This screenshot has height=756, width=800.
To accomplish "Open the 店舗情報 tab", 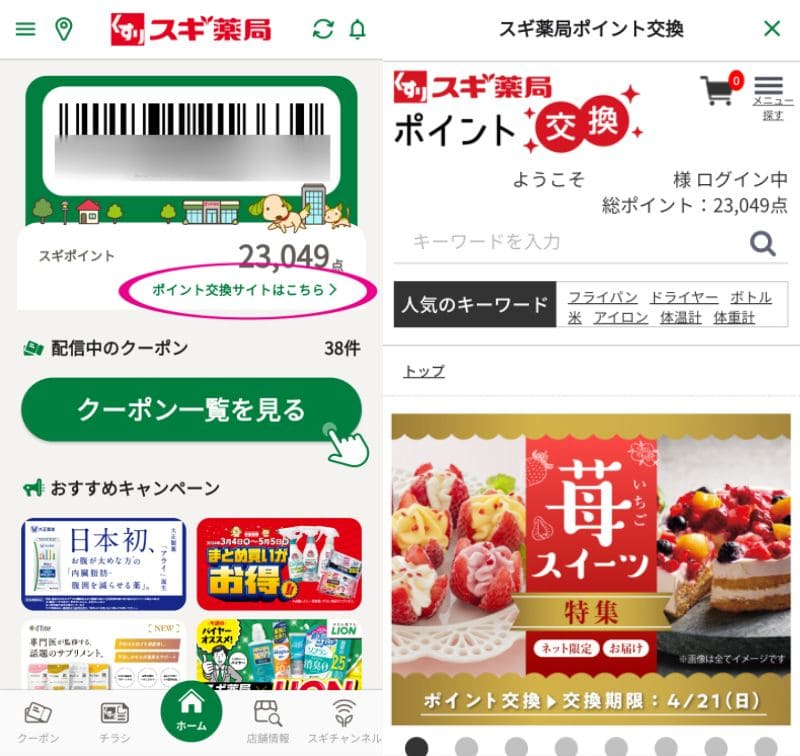I will point(268,723).
